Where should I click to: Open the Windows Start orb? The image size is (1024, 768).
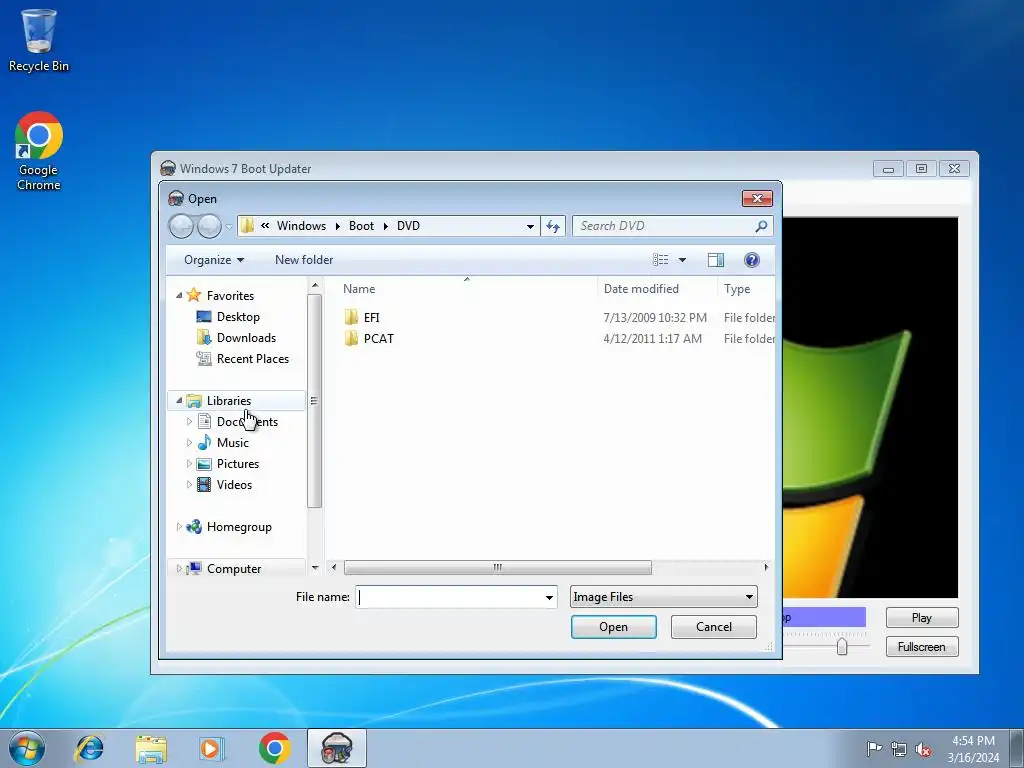27,748
